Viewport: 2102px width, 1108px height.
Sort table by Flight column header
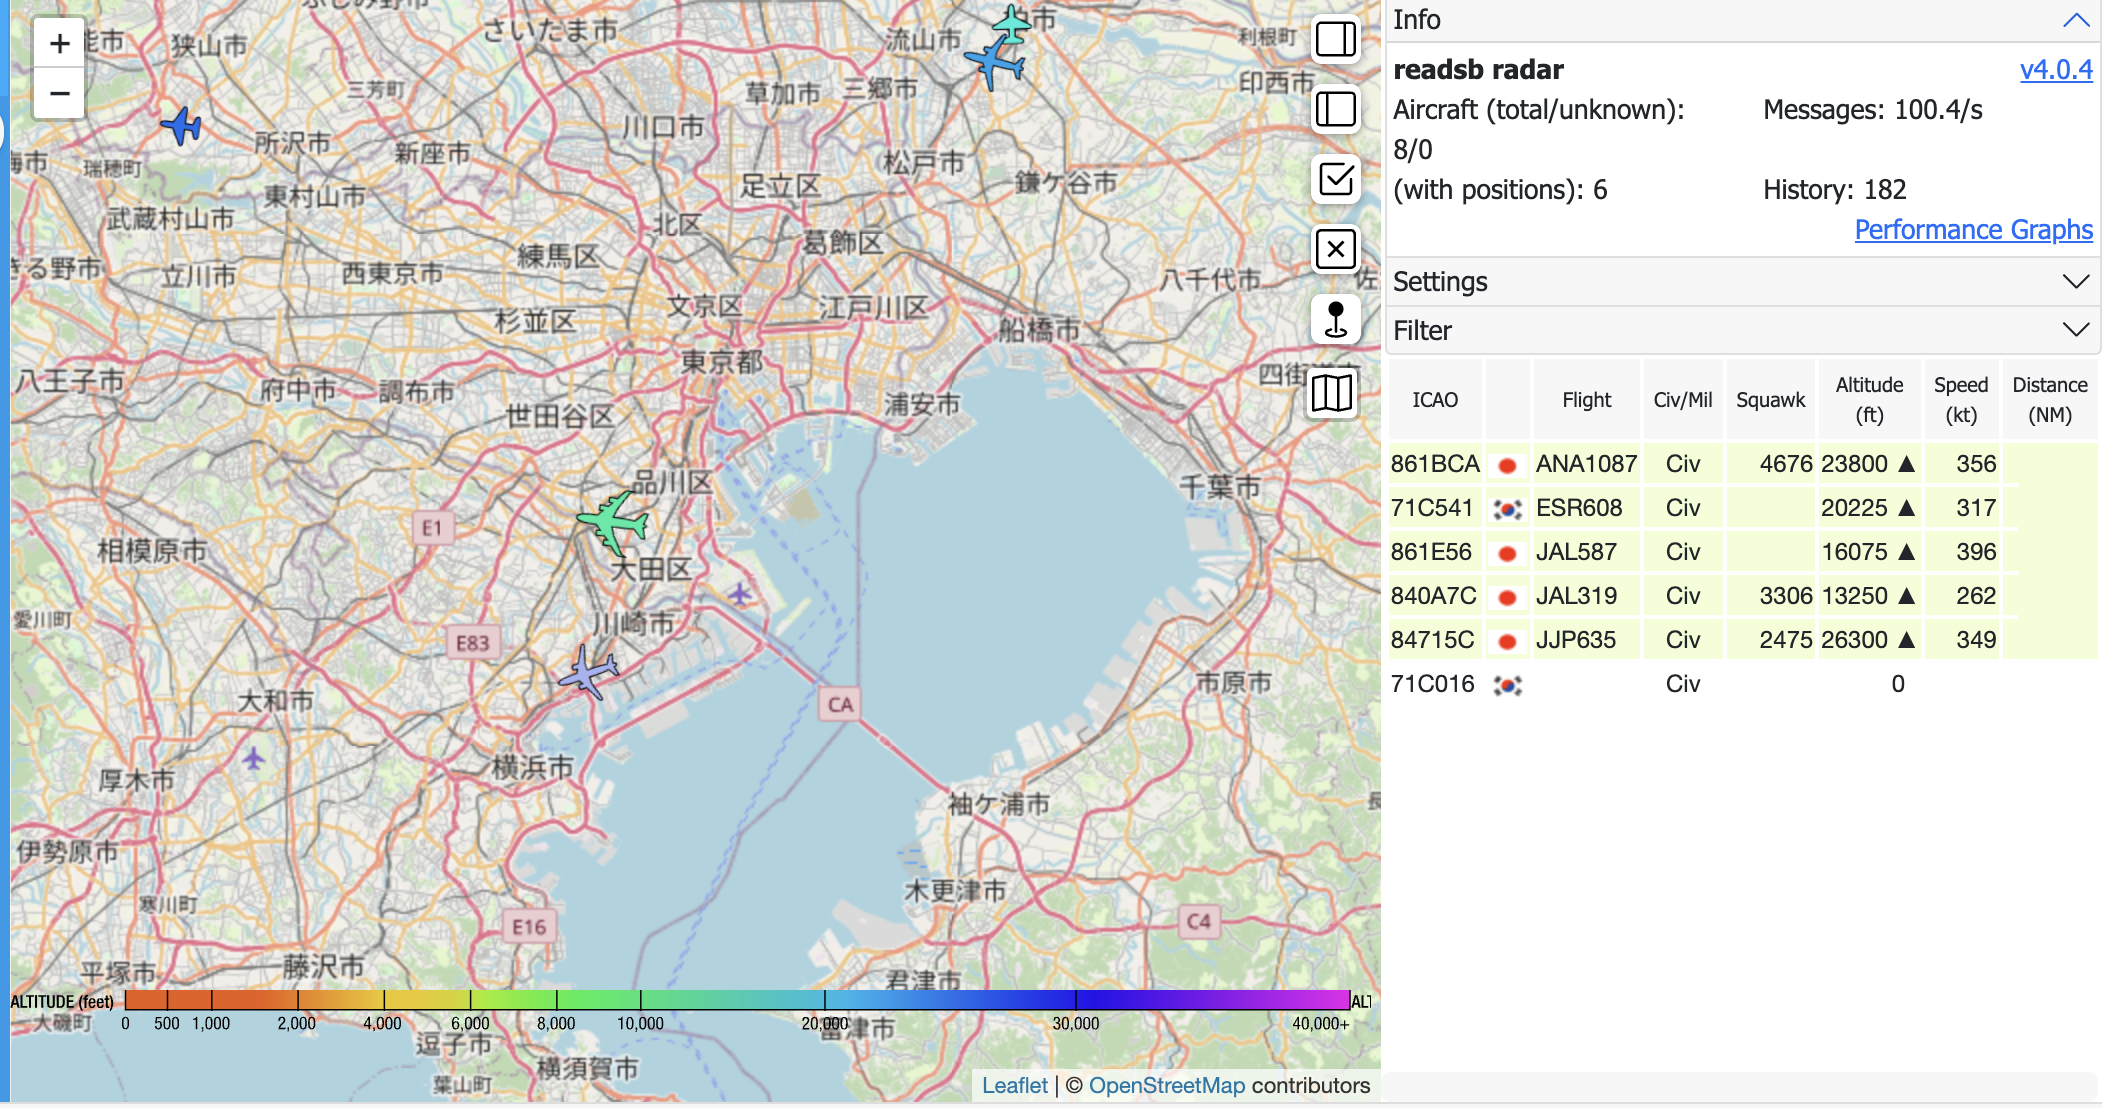point(1586,399)
